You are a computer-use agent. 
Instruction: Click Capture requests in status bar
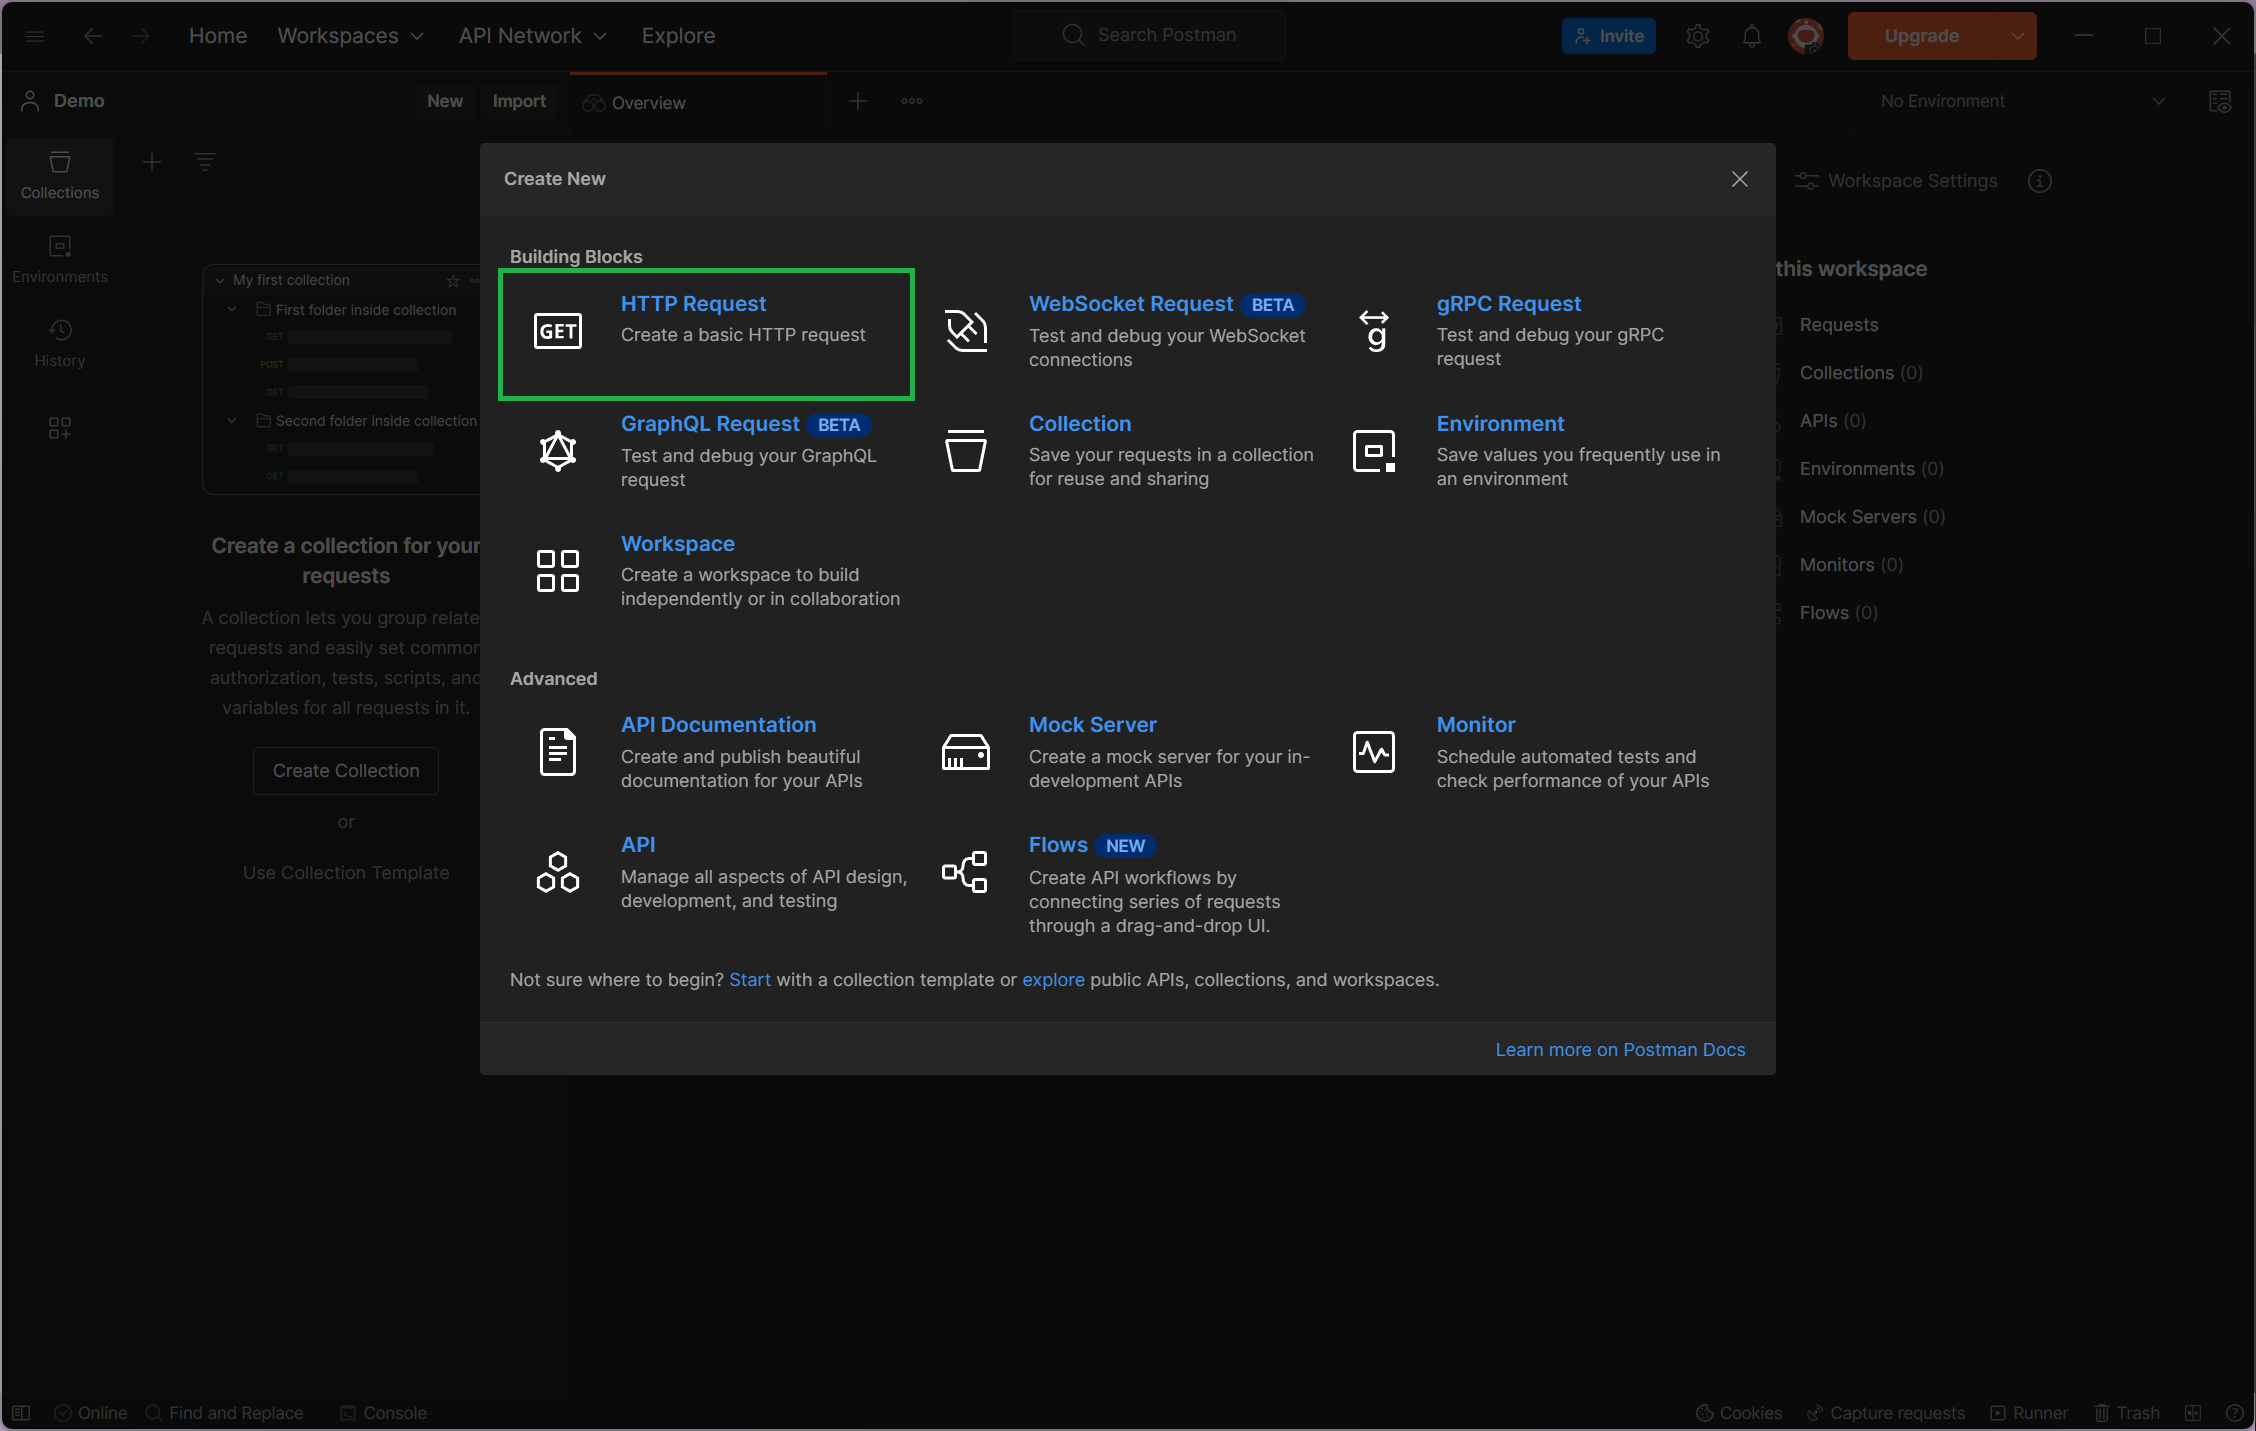pos(1886,1413)
